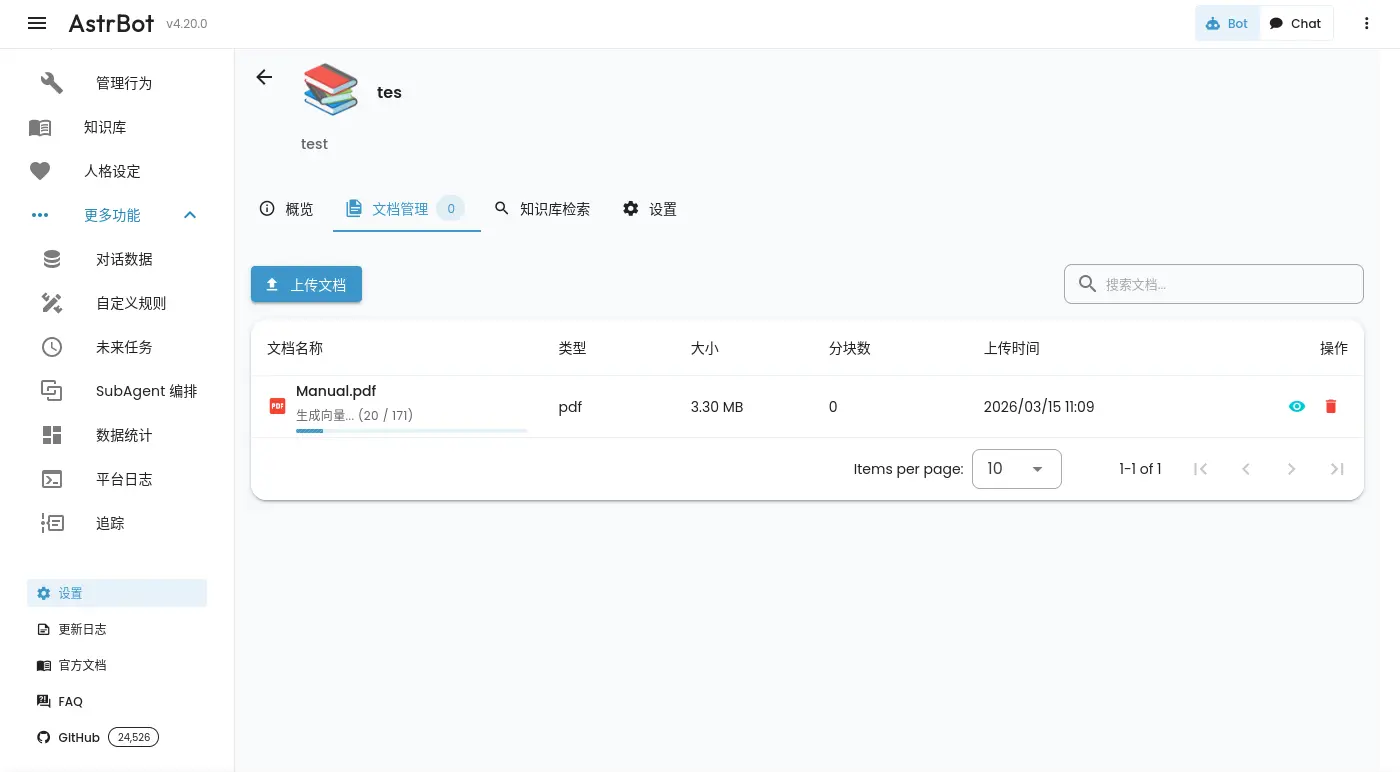Go to 数据统计 dashboard
The image size is (1400, 772).
(x=123, y=435)
